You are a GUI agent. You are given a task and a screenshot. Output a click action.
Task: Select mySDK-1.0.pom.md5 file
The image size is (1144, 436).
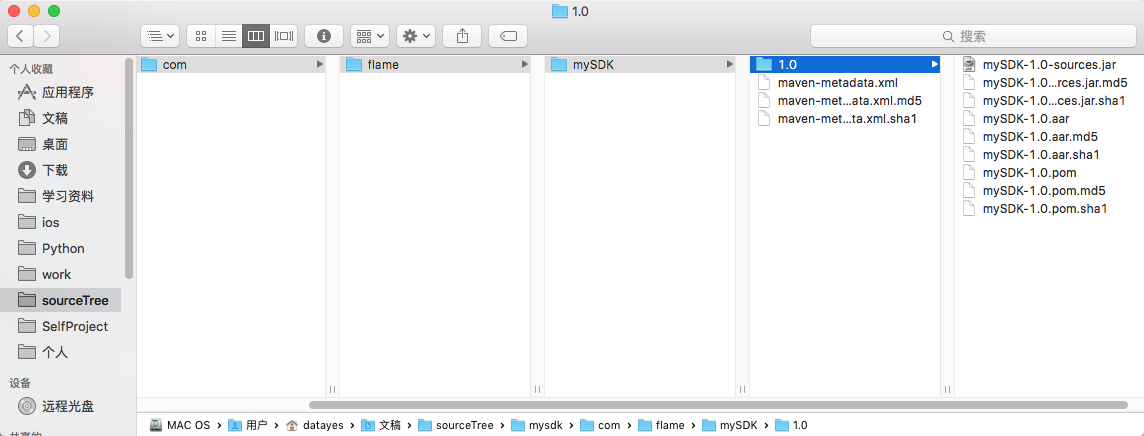tap(1049, 191)
